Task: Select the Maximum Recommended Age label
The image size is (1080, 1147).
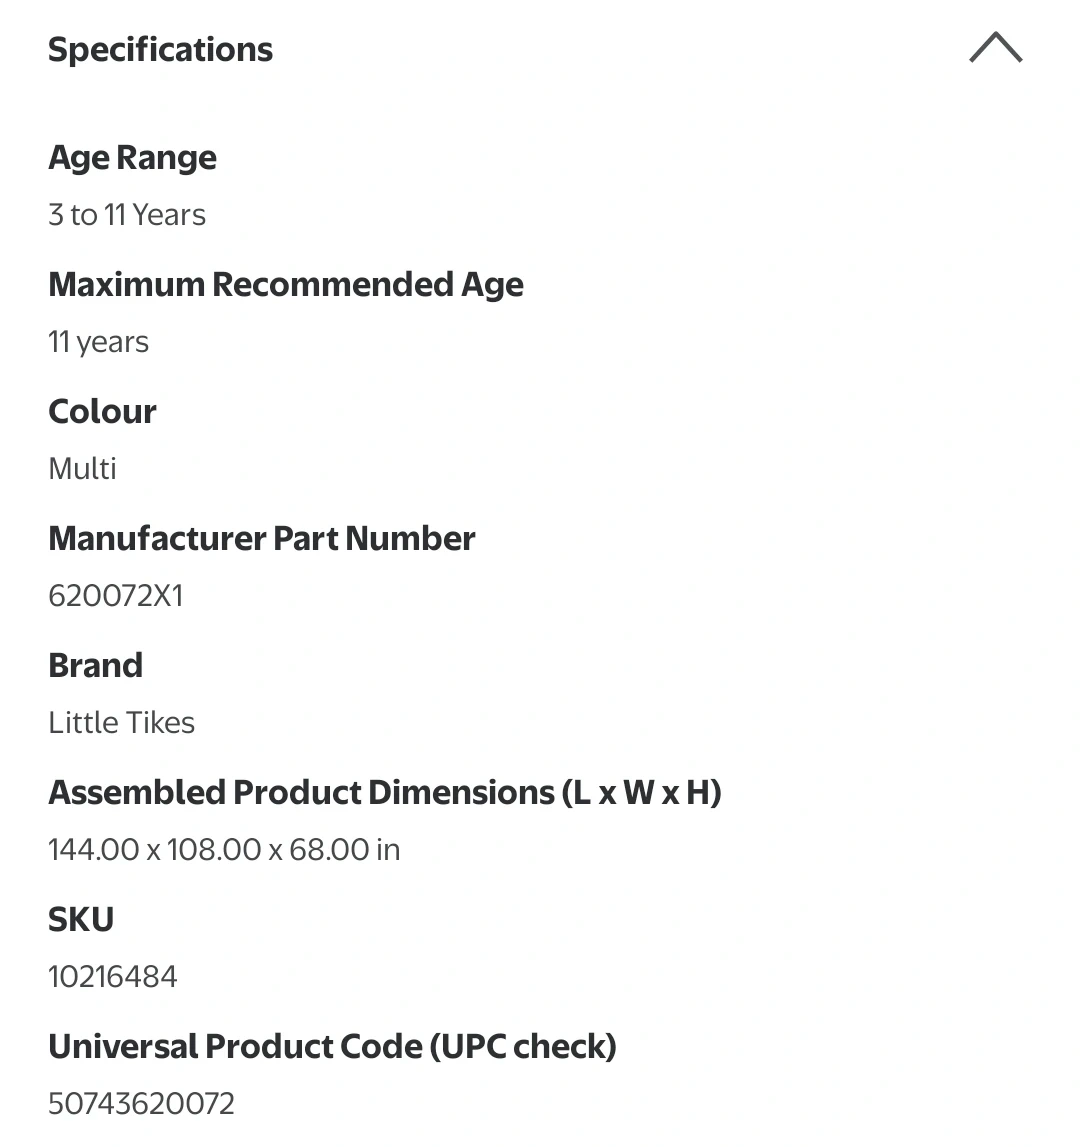Action: pyautogui.click(x=285, y=285)
